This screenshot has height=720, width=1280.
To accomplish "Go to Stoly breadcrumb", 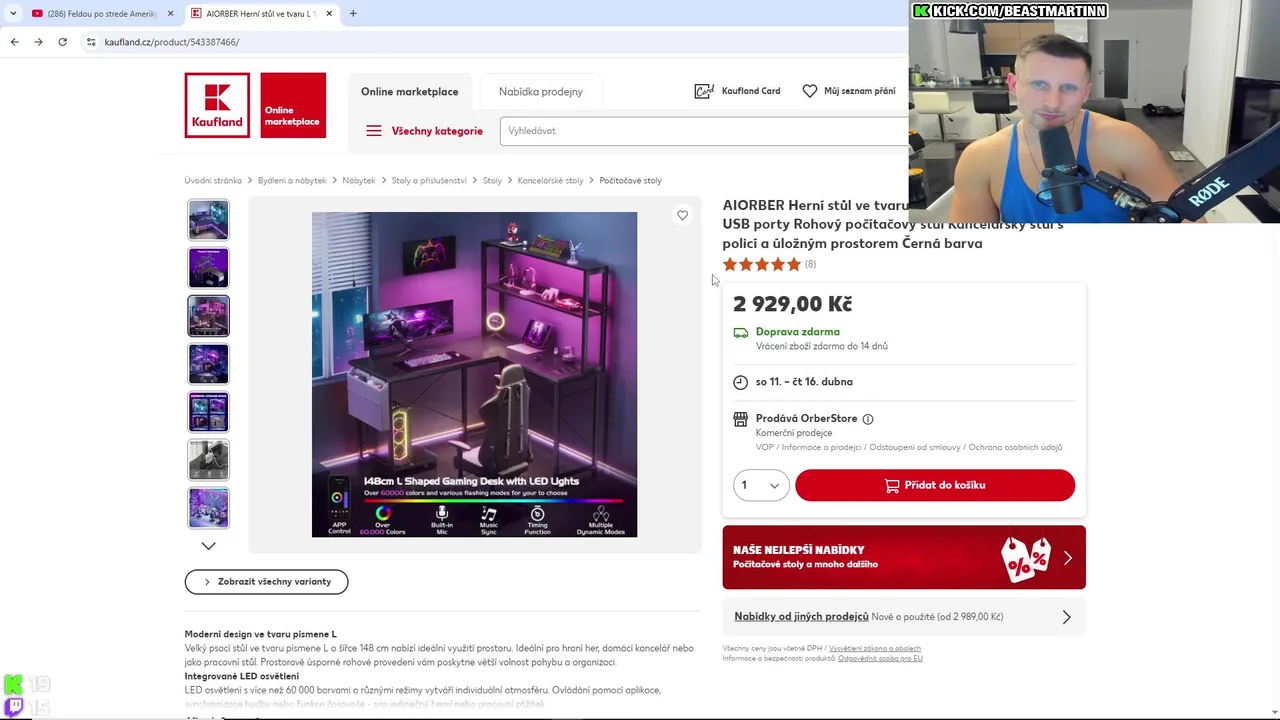I will [492, 181].
